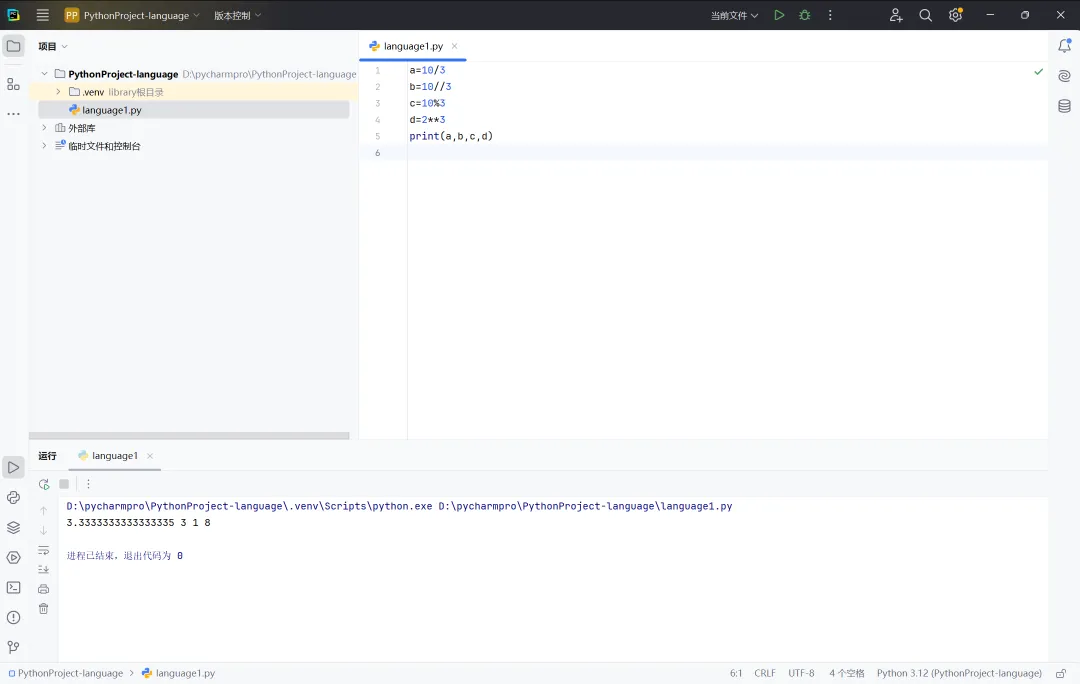The height and width of the screenshot is (684, 1080).
Task: Open the Problems tool window icon
Action: (x=13, y=618)
